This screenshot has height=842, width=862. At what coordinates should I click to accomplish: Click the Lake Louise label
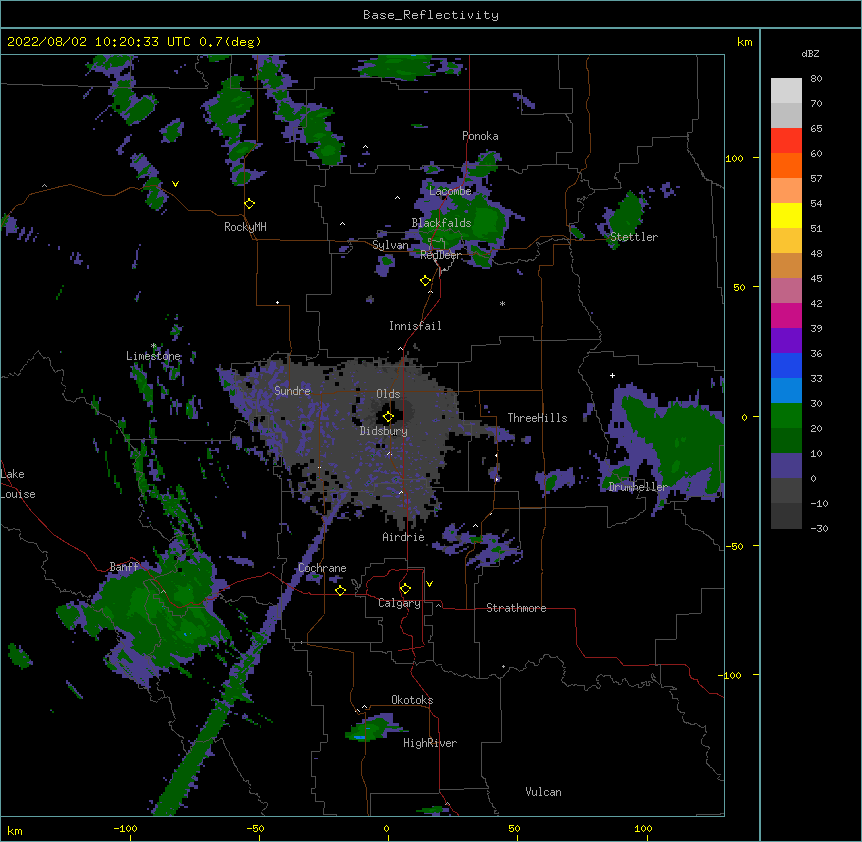coord(18,484)
